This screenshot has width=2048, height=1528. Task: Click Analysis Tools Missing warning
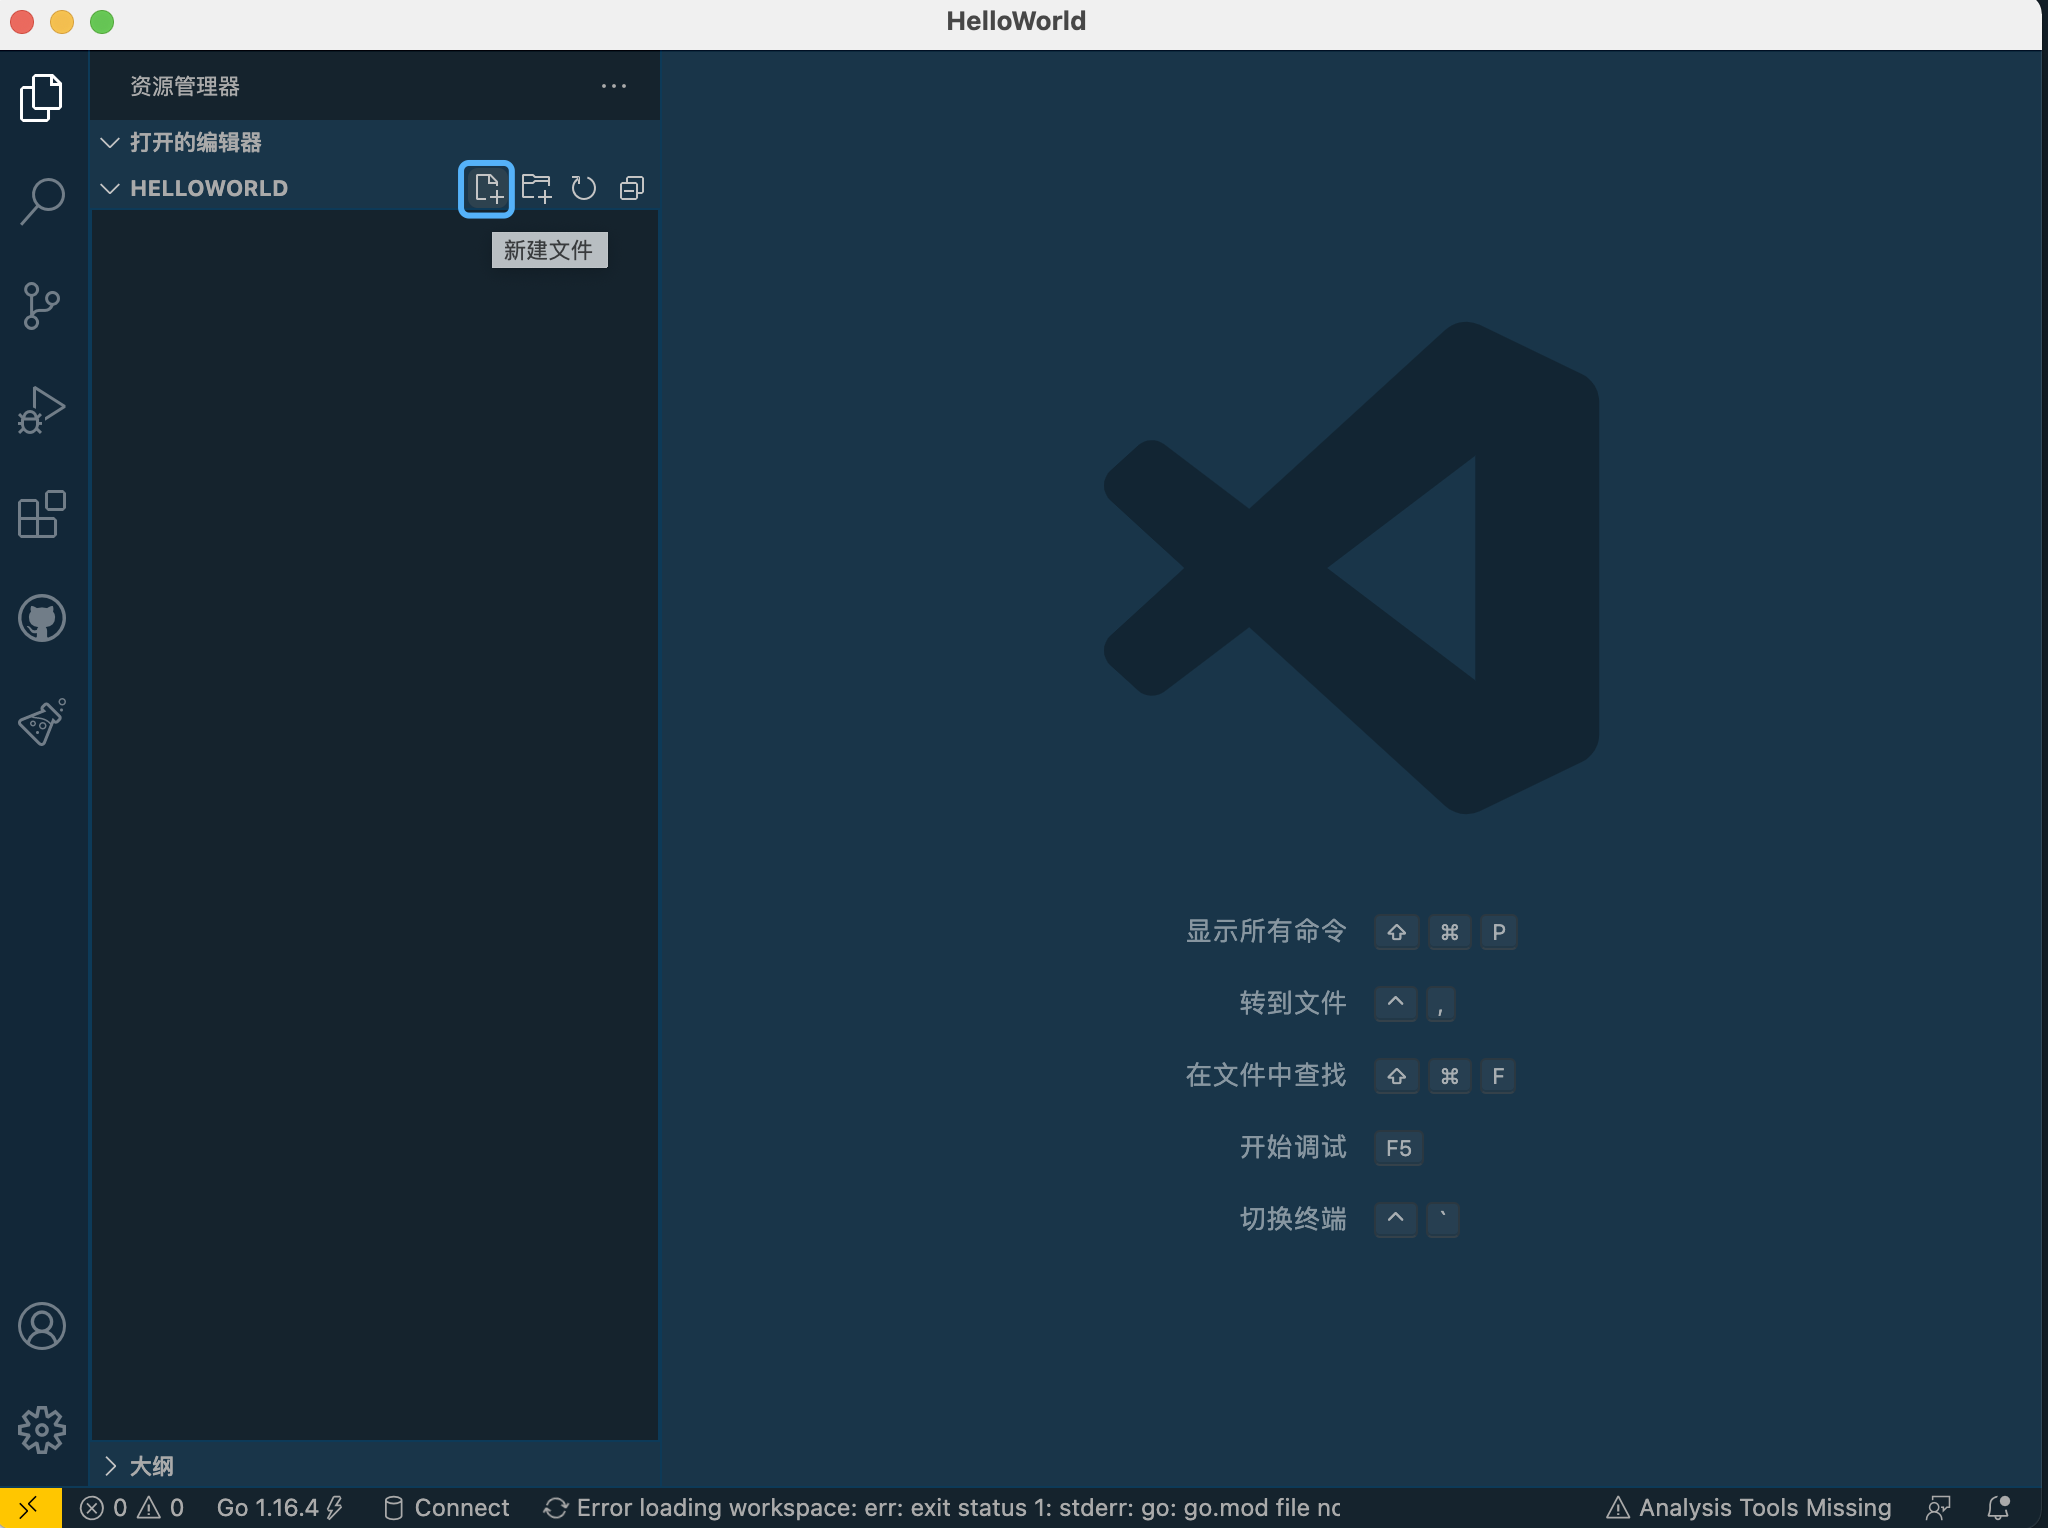1748,1507
